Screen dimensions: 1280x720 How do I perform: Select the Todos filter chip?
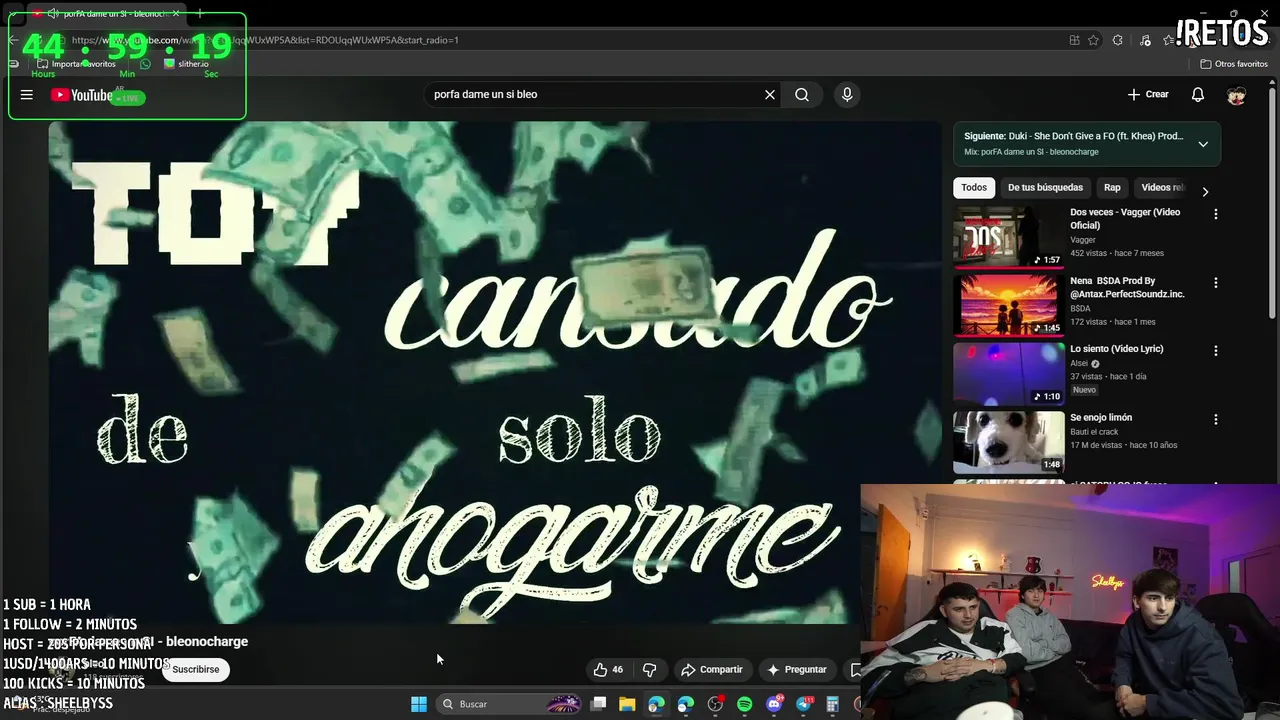[974, 187]
